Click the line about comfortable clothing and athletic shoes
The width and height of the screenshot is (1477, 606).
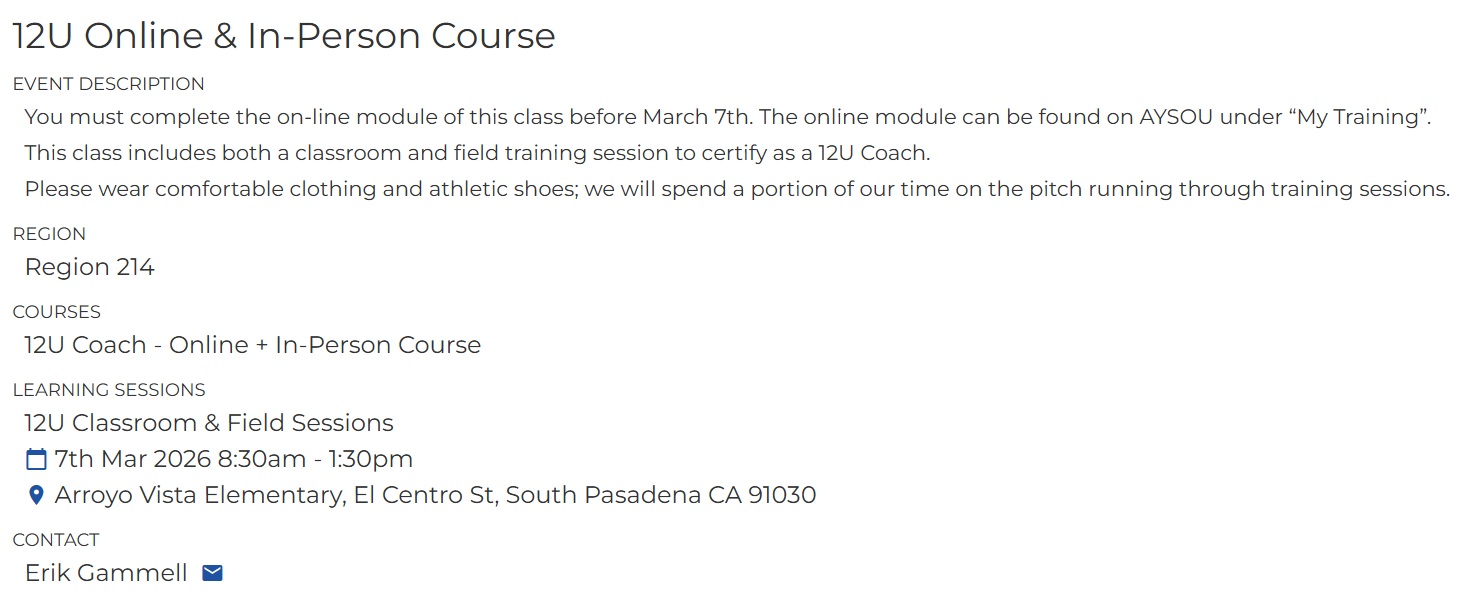(737, 189)
